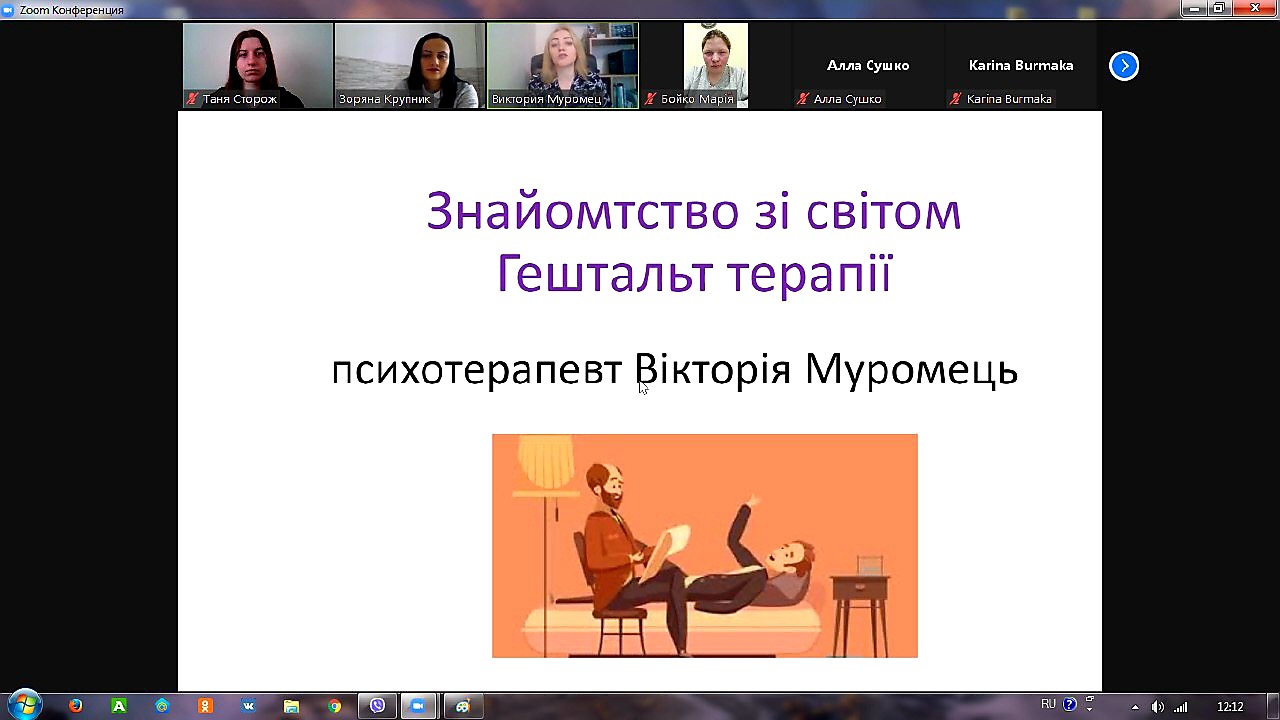Minimize the Zoom Конференция window

1195,8
